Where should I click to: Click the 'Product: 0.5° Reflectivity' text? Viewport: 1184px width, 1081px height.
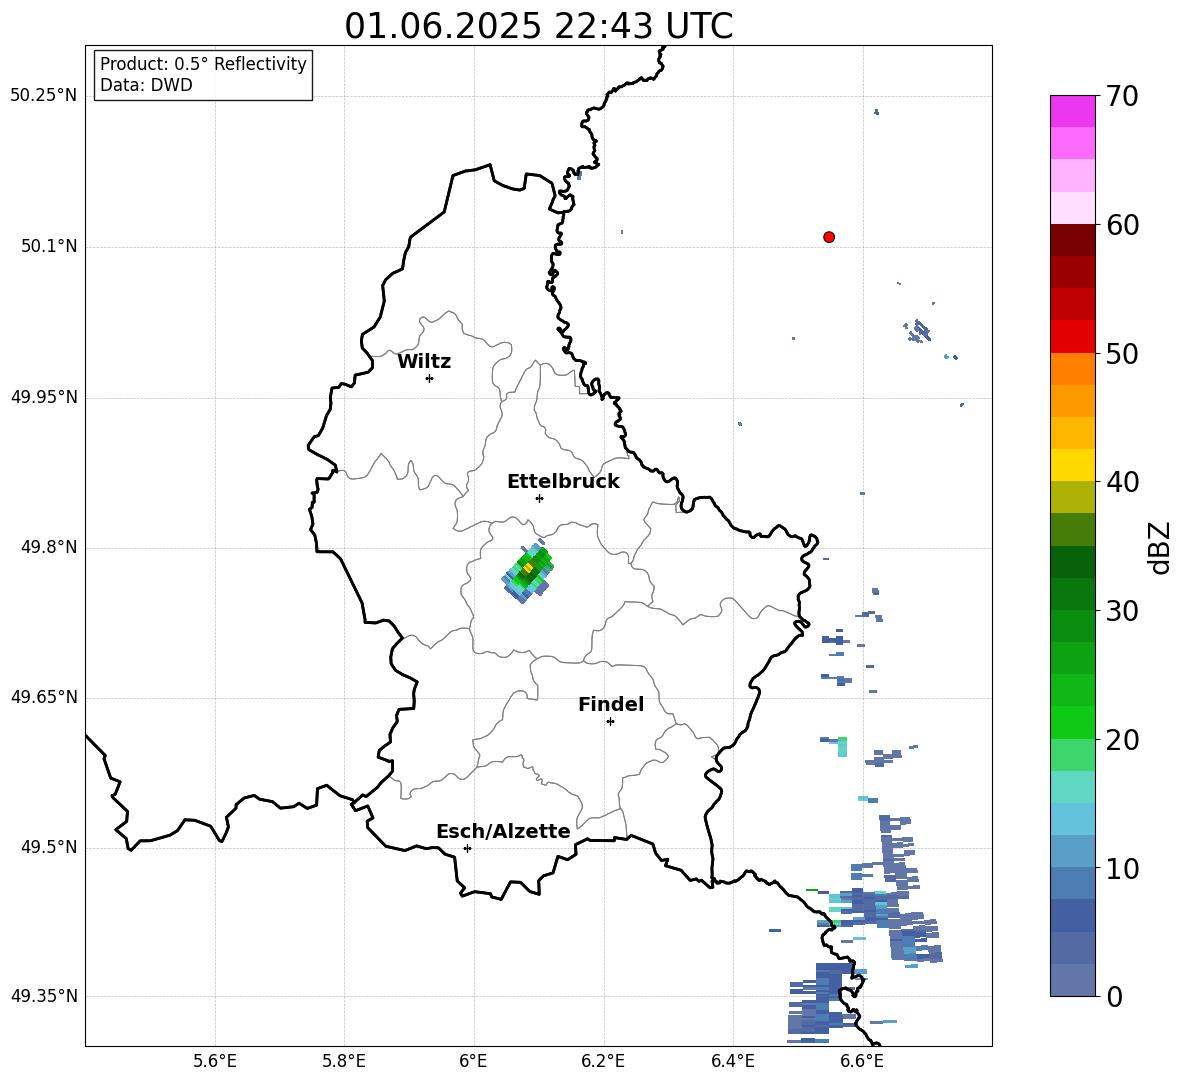[203, 64]
